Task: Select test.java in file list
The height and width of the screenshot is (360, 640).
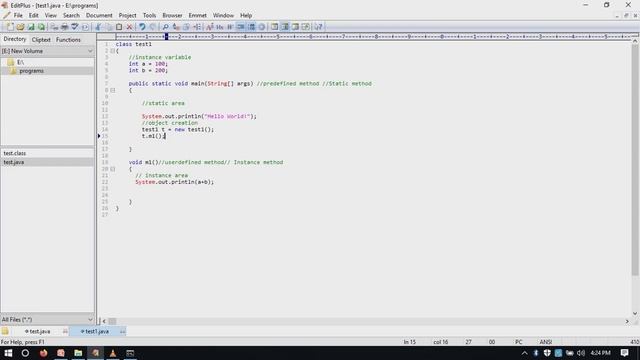Action: coord(14,162)
